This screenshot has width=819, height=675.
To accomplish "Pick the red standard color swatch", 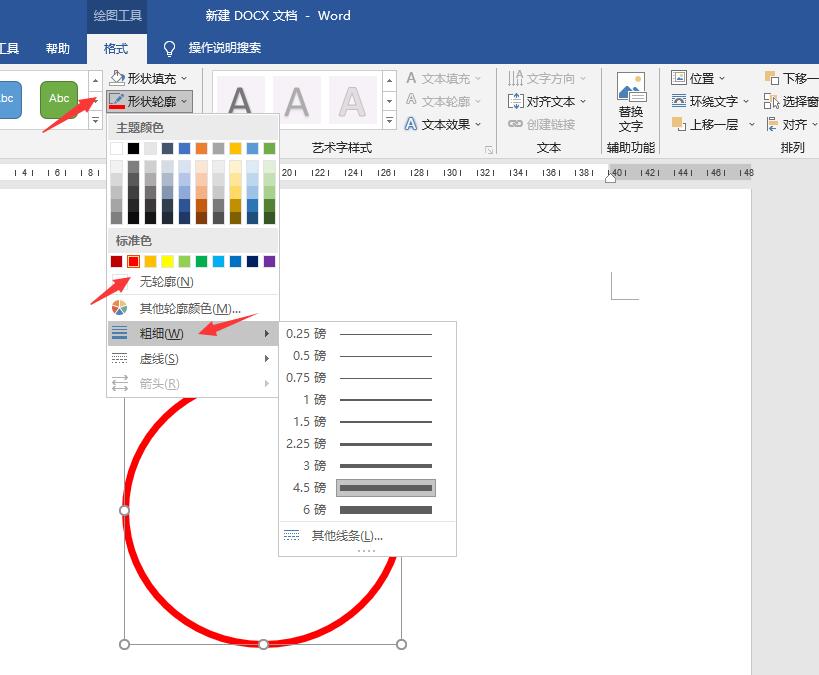I will coord(134,261).
